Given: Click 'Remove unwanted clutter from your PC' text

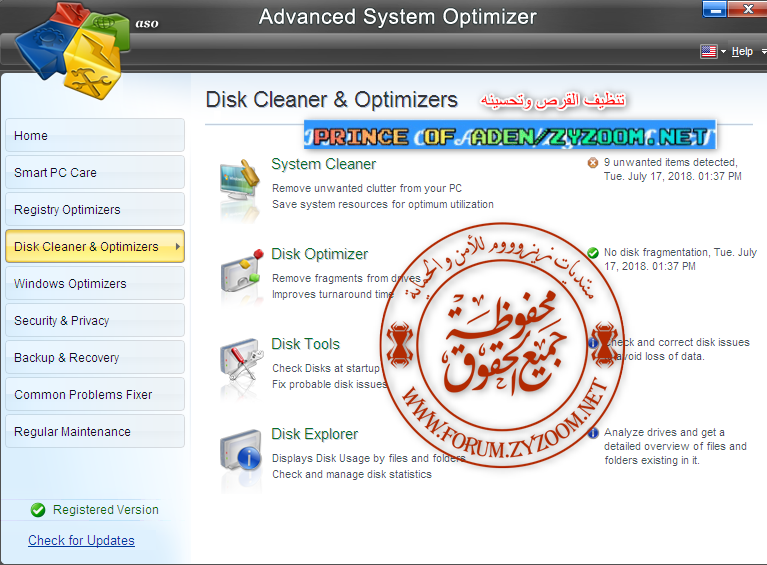Looking at the screenshot, I should coord(367,188).
